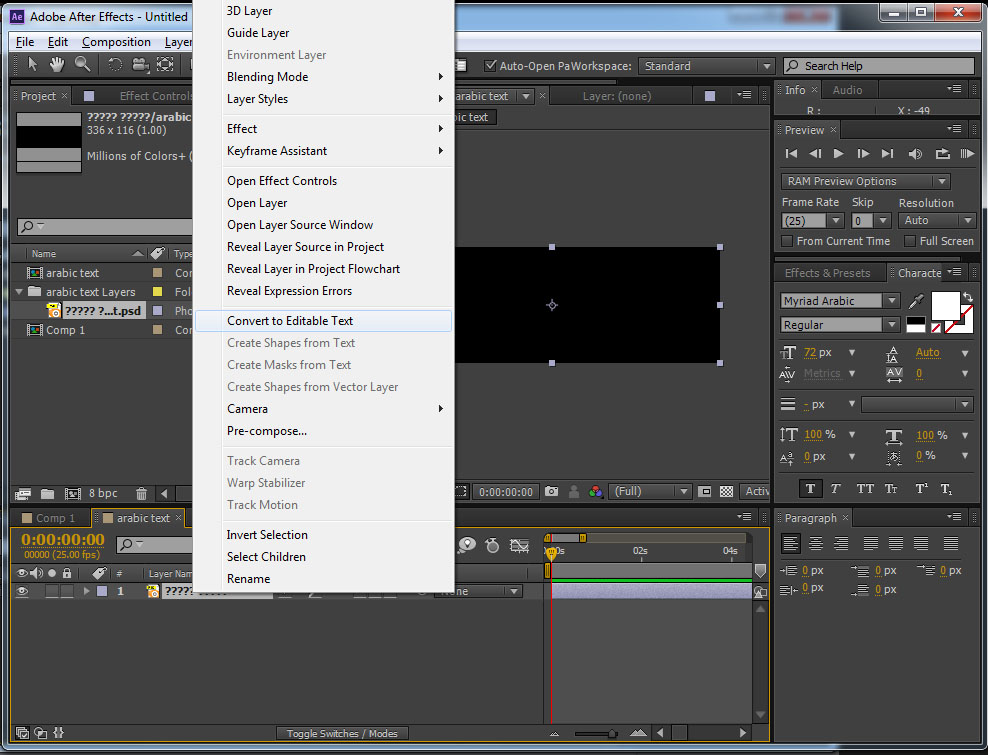Open the viewer Full resolution dropdown
988x755 pixels.
pyautogui.click(x=650, y=491)
